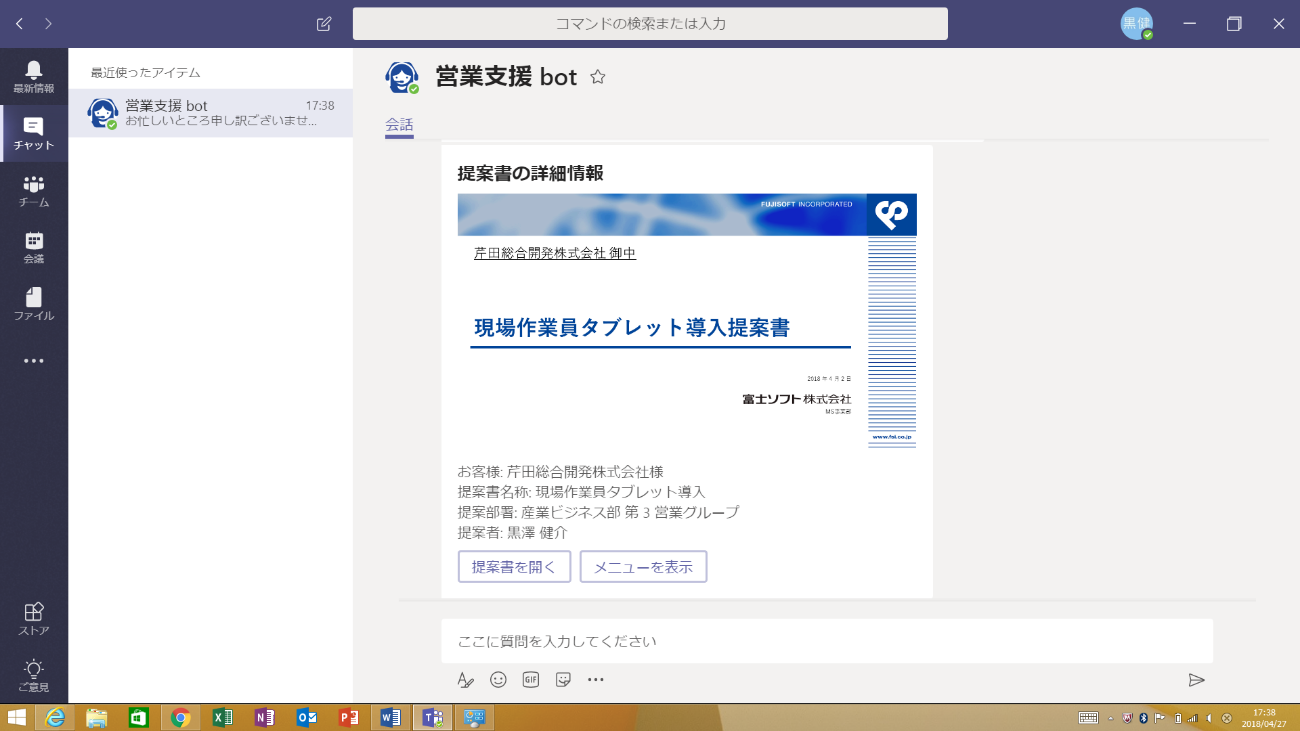Open Chrome from taskbar
Screen dimensions: 1300x731
tap(181, 717)
